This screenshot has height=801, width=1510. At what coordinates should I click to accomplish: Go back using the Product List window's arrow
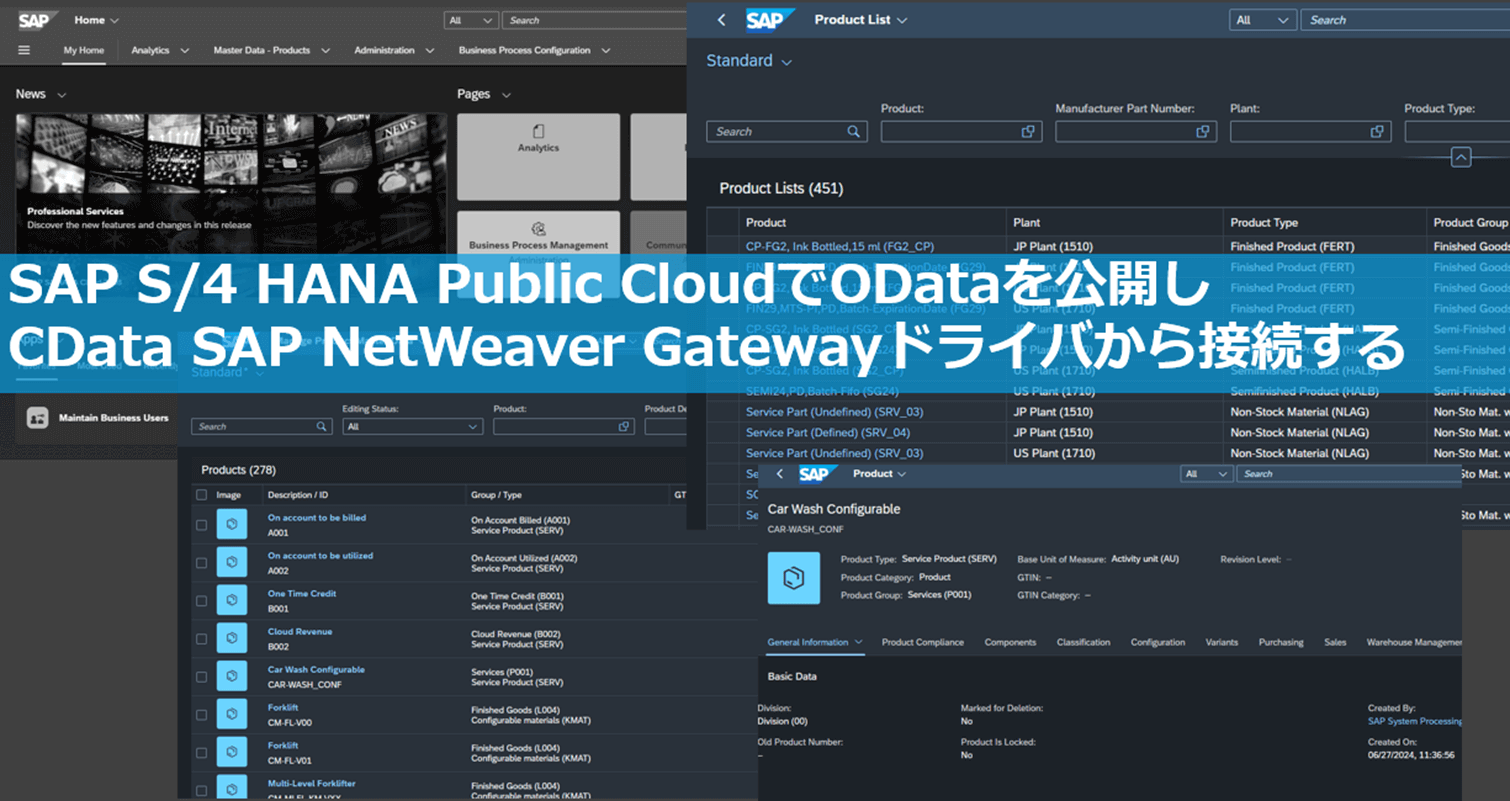(722, 20)
